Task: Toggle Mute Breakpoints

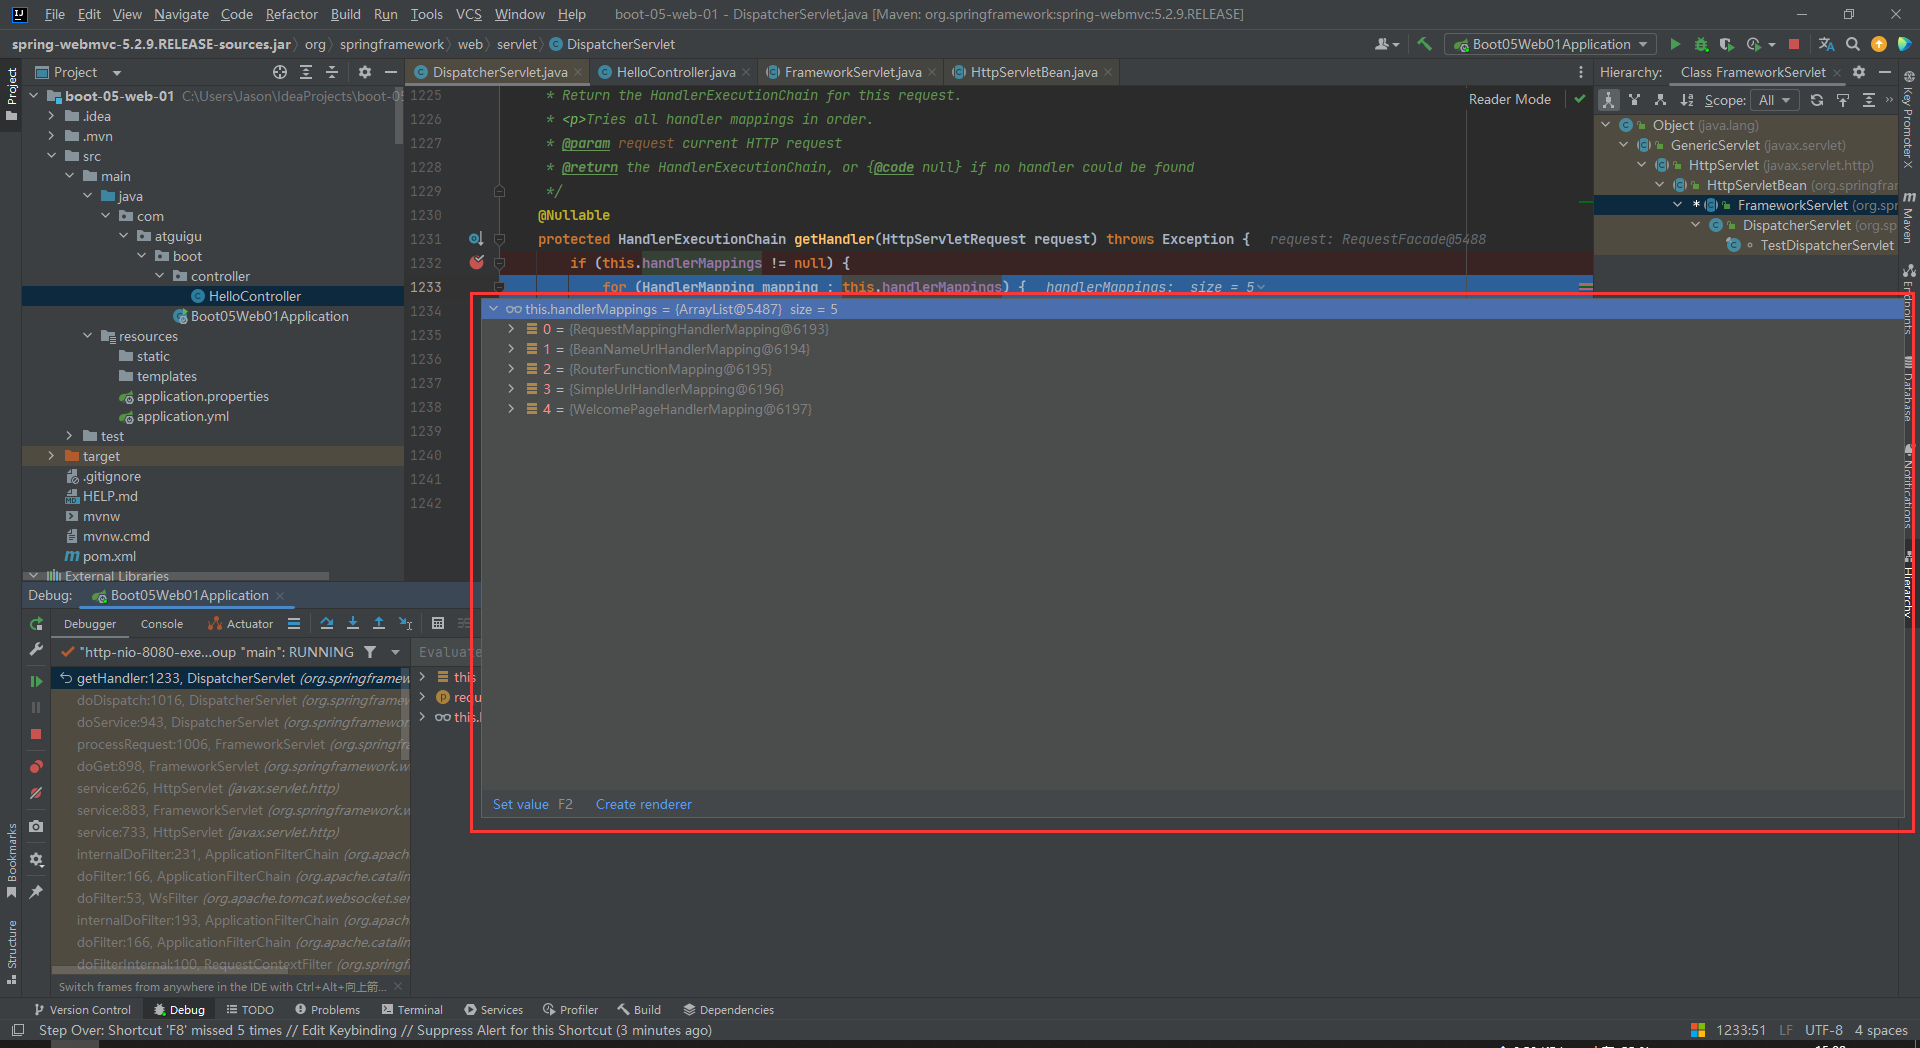Action: 36,793
